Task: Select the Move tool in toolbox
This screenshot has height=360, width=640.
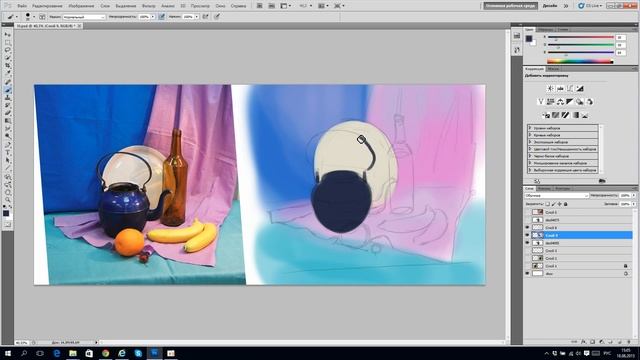Action: (7, 35)
